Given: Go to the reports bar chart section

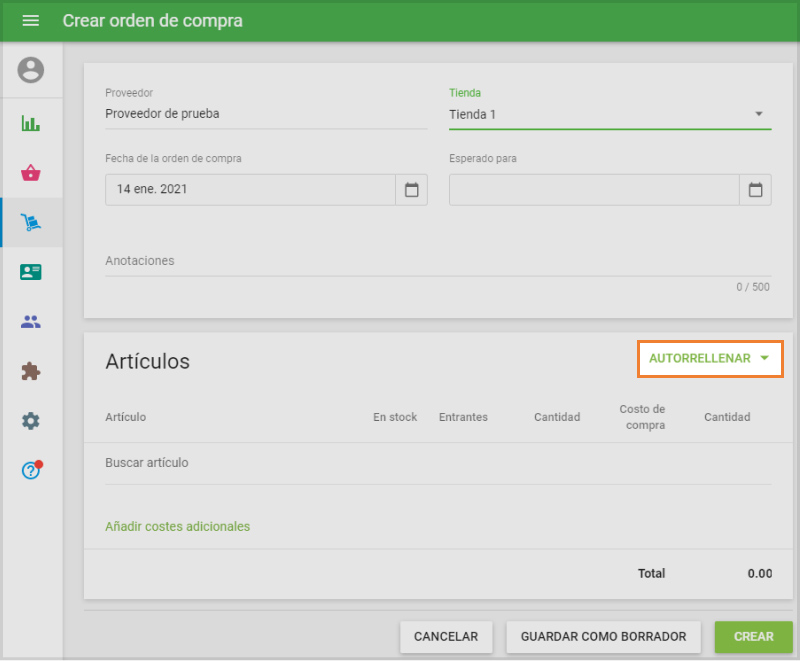Looking at the screenshot, I should (31, 124).
